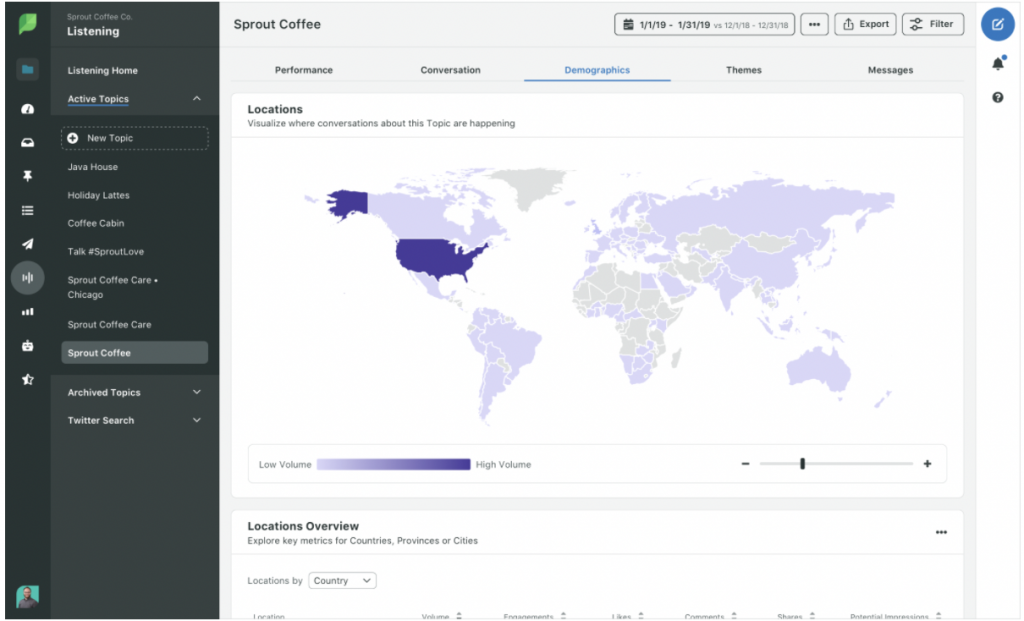
Task: Open the folder icon in the left rail
Action: (27, 69)
